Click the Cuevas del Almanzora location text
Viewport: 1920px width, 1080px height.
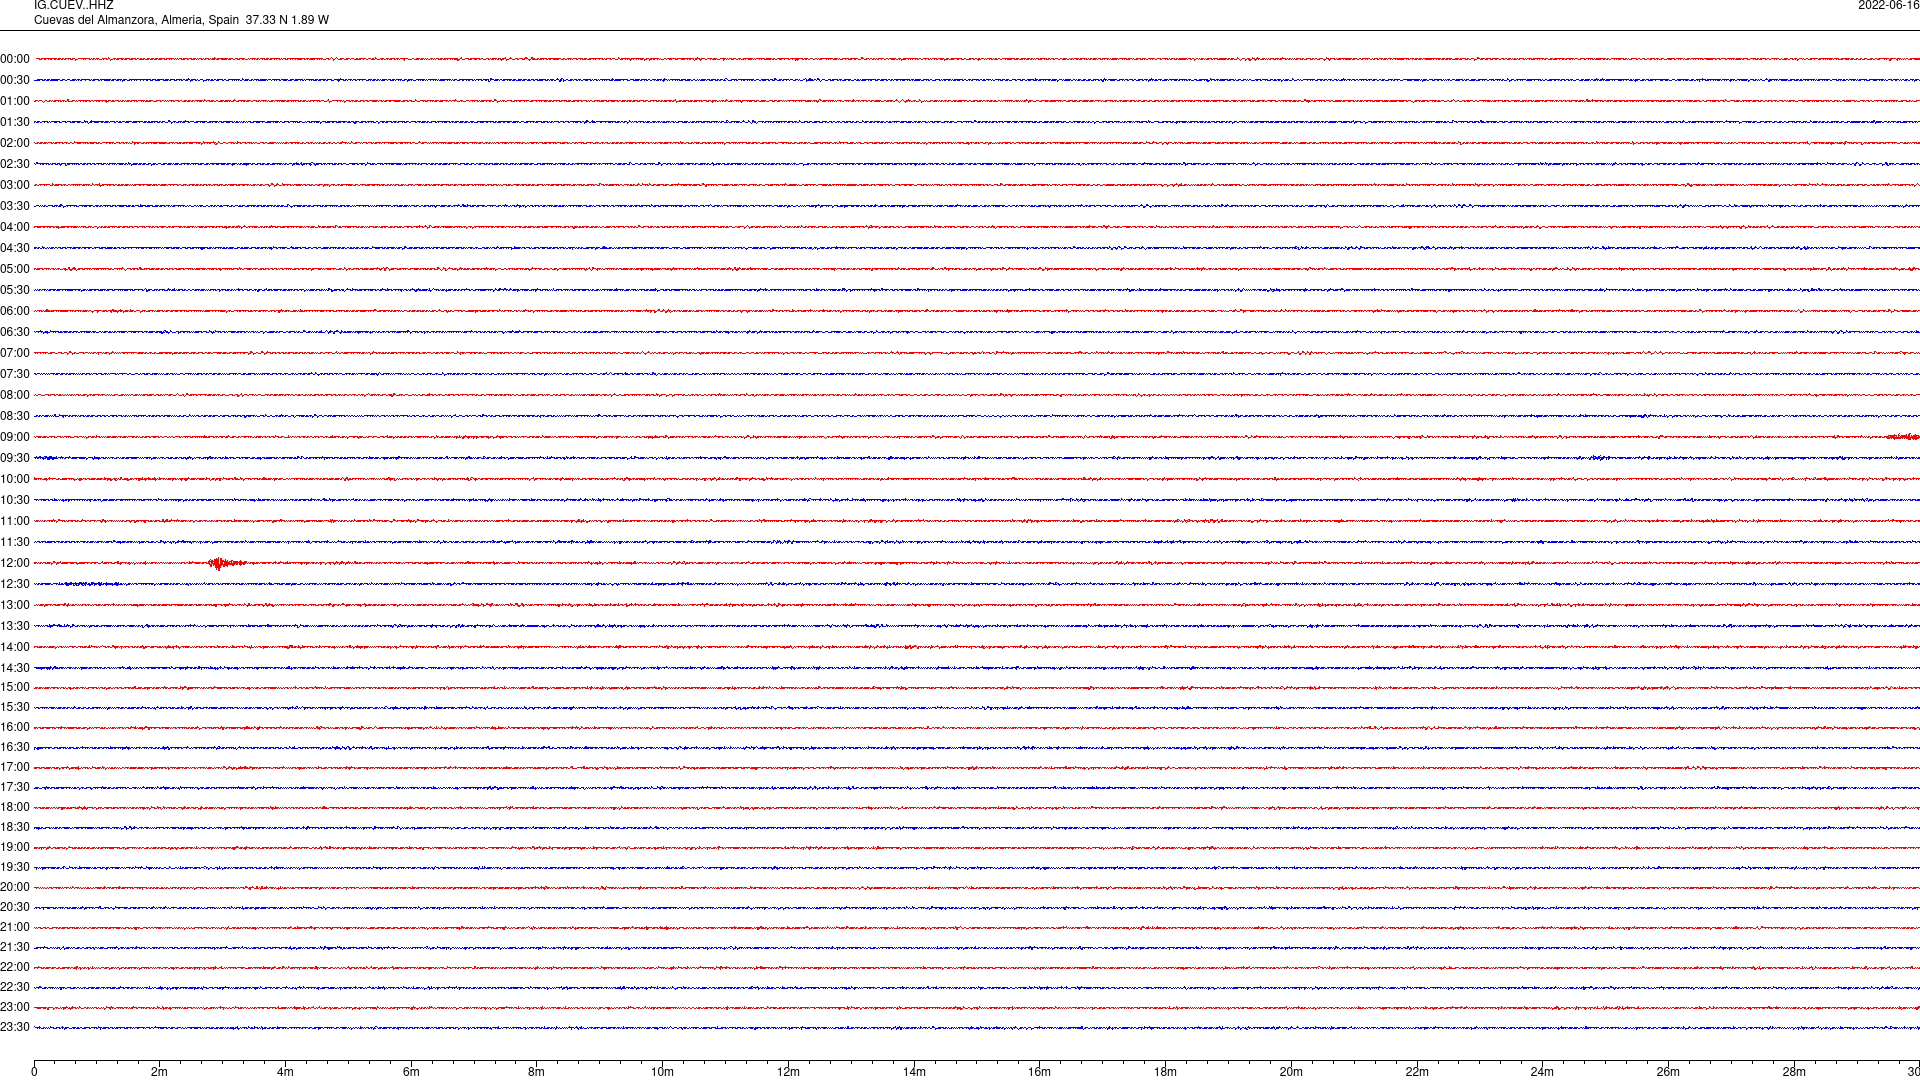tap(181, 20)
